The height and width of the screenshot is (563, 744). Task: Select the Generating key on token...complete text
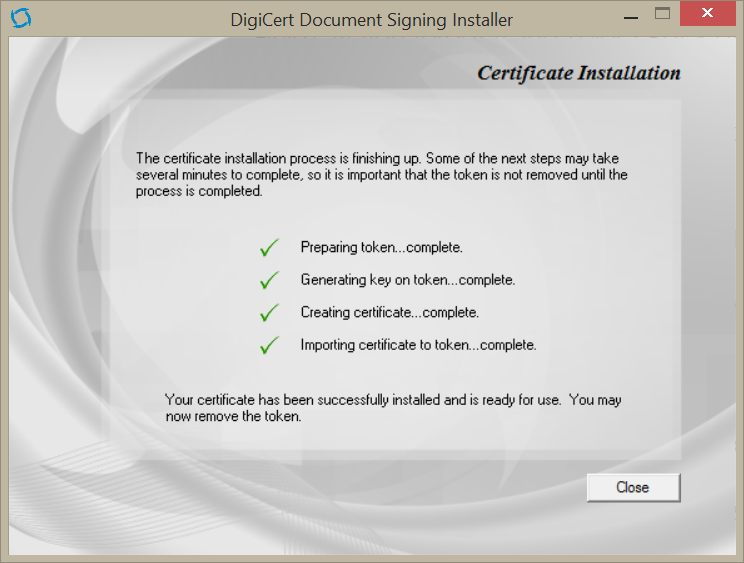click(407, 281)
